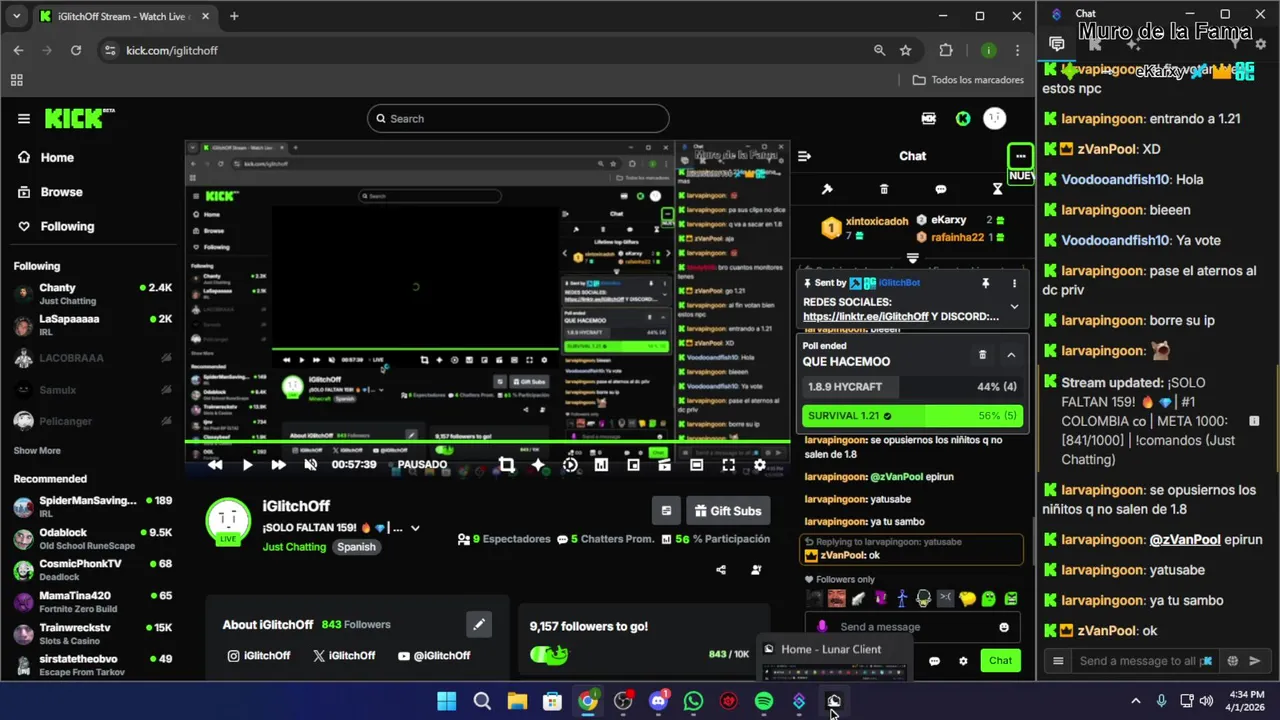The image size is (1280, 720).
Task: Open the profile avatar menu in Kick header
Action: (994, 119)
